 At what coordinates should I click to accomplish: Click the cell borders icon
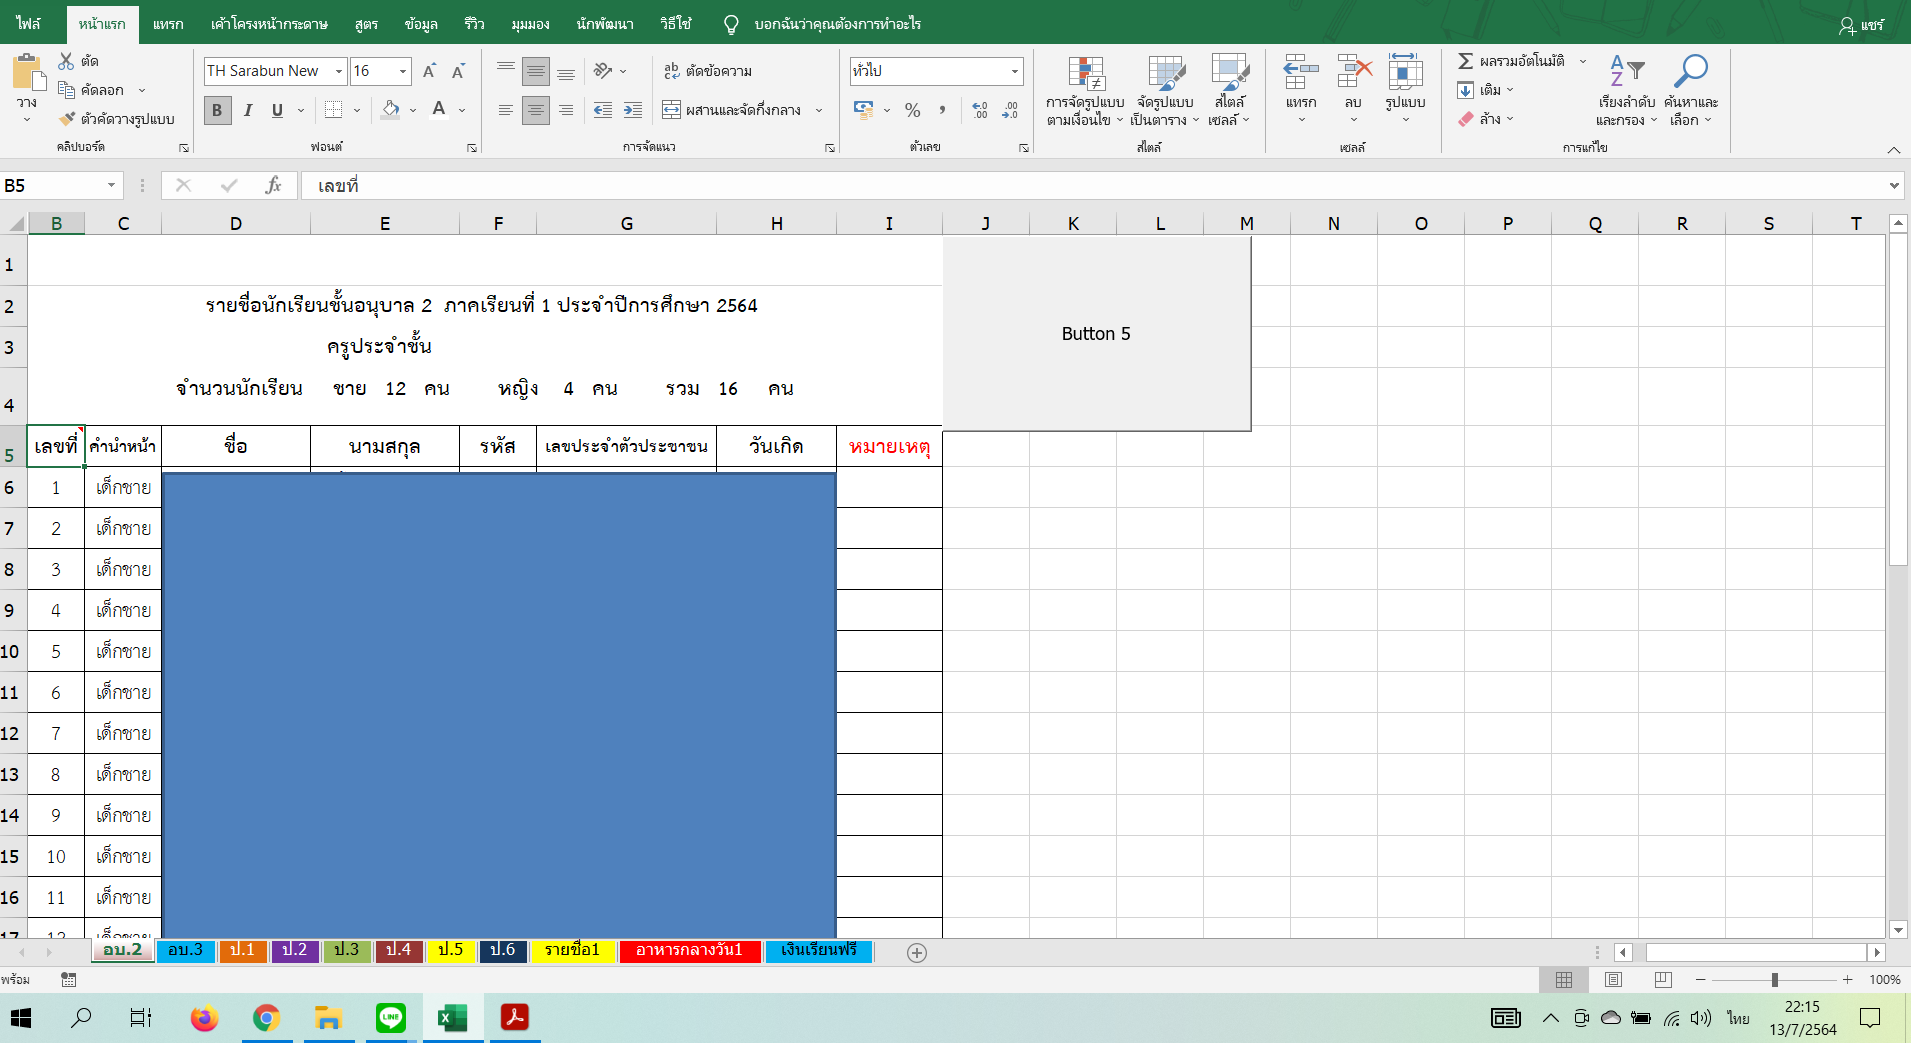pyautogui.click(x=334, y=110)
